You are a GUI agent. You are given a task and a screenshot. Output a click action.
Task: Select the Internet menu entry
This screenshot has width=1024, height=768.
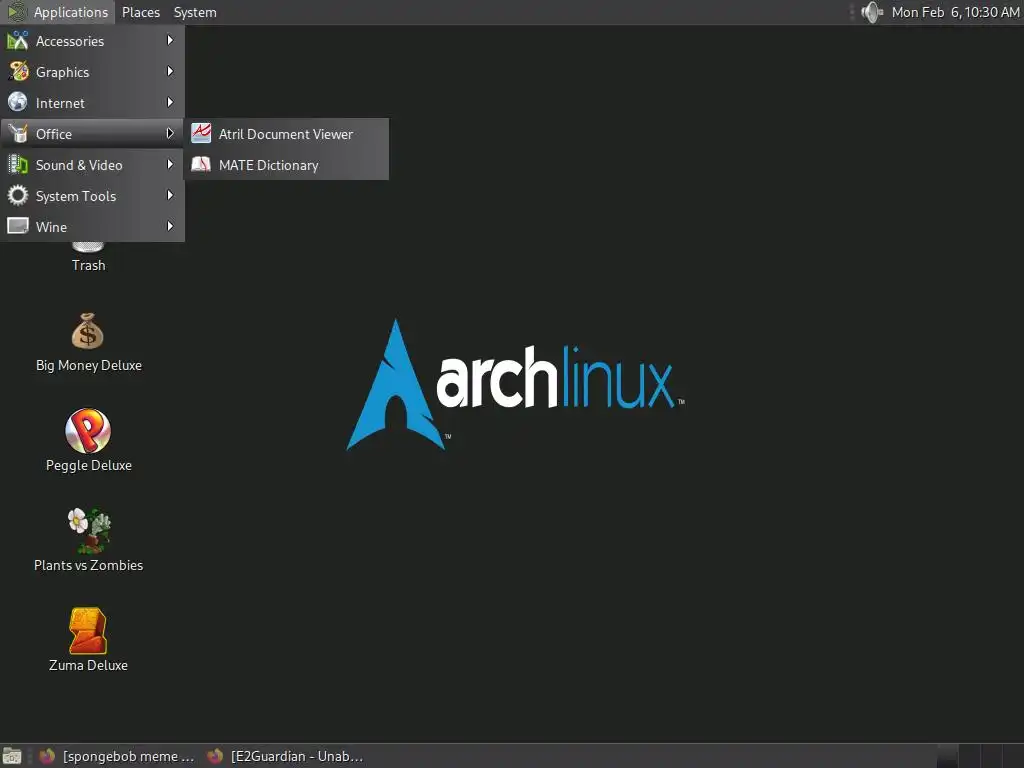92,103
